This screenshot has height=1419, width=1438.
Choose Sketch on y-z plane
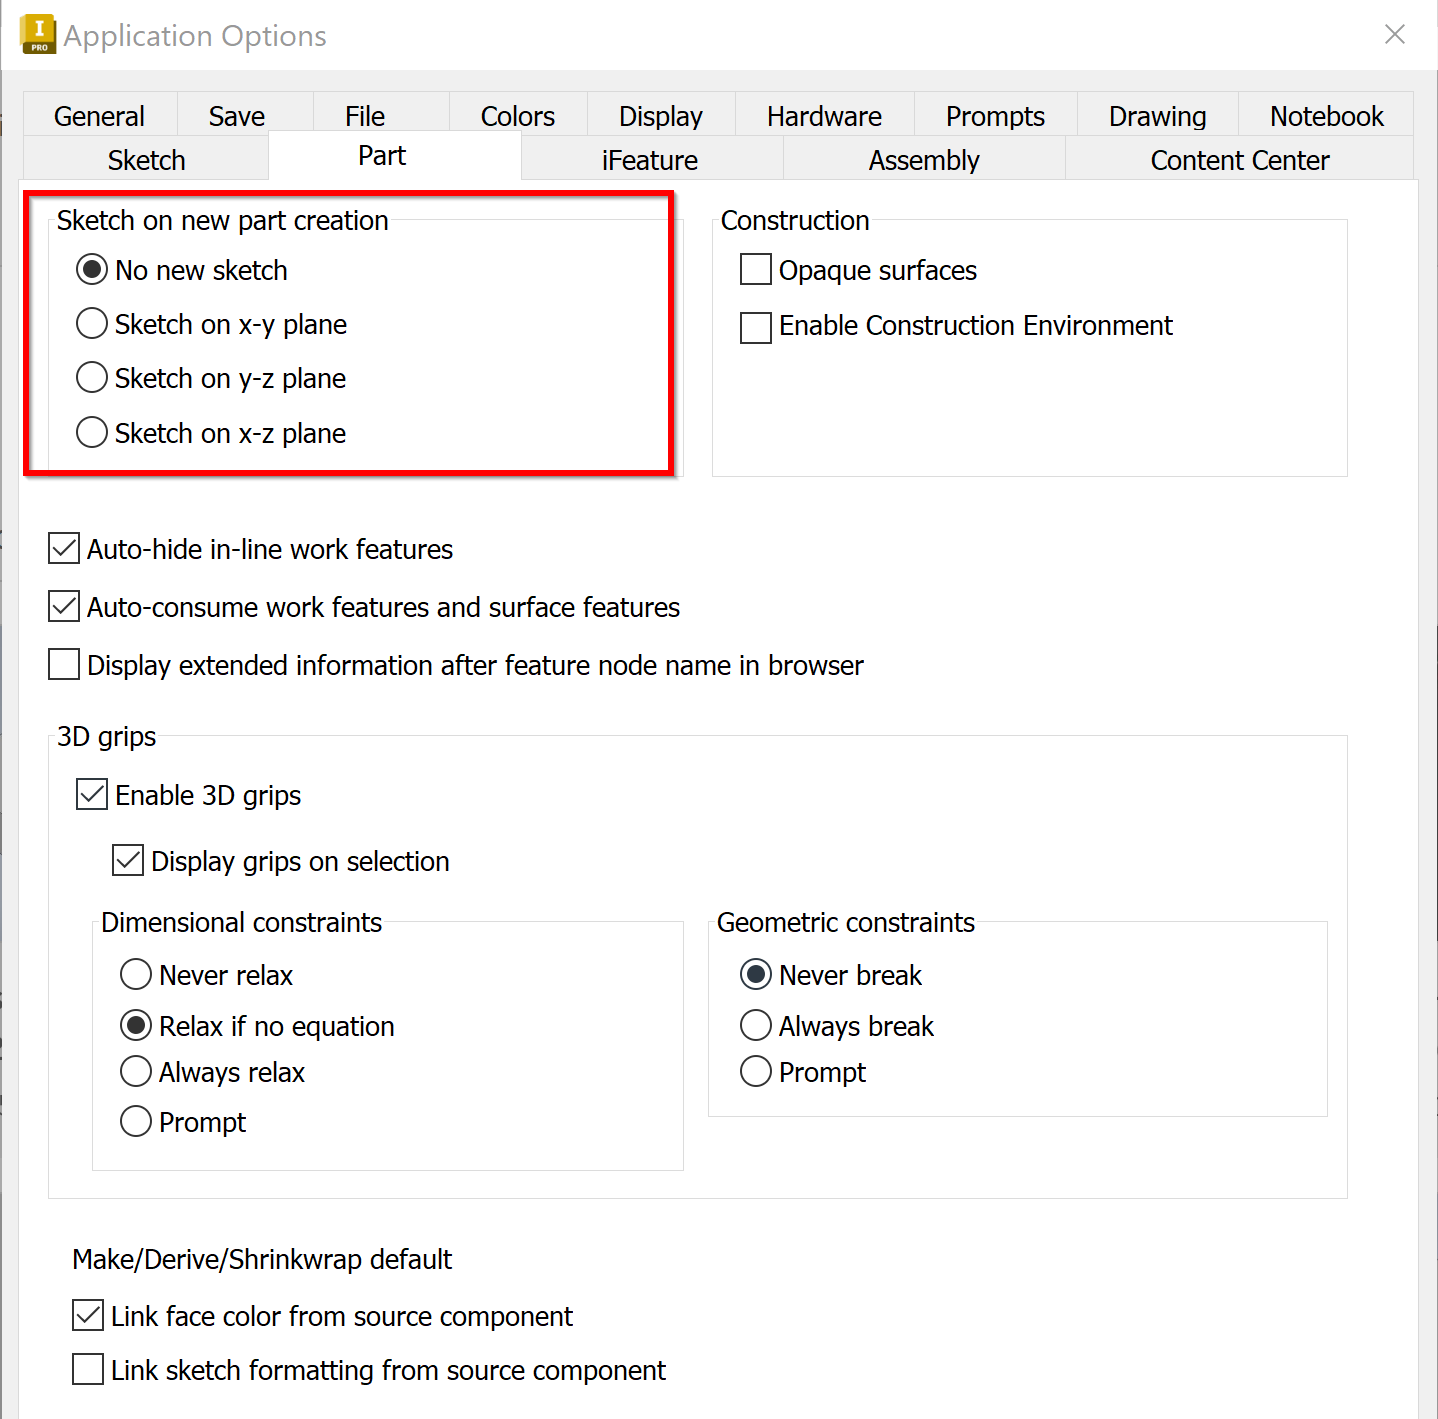point(91,377)
